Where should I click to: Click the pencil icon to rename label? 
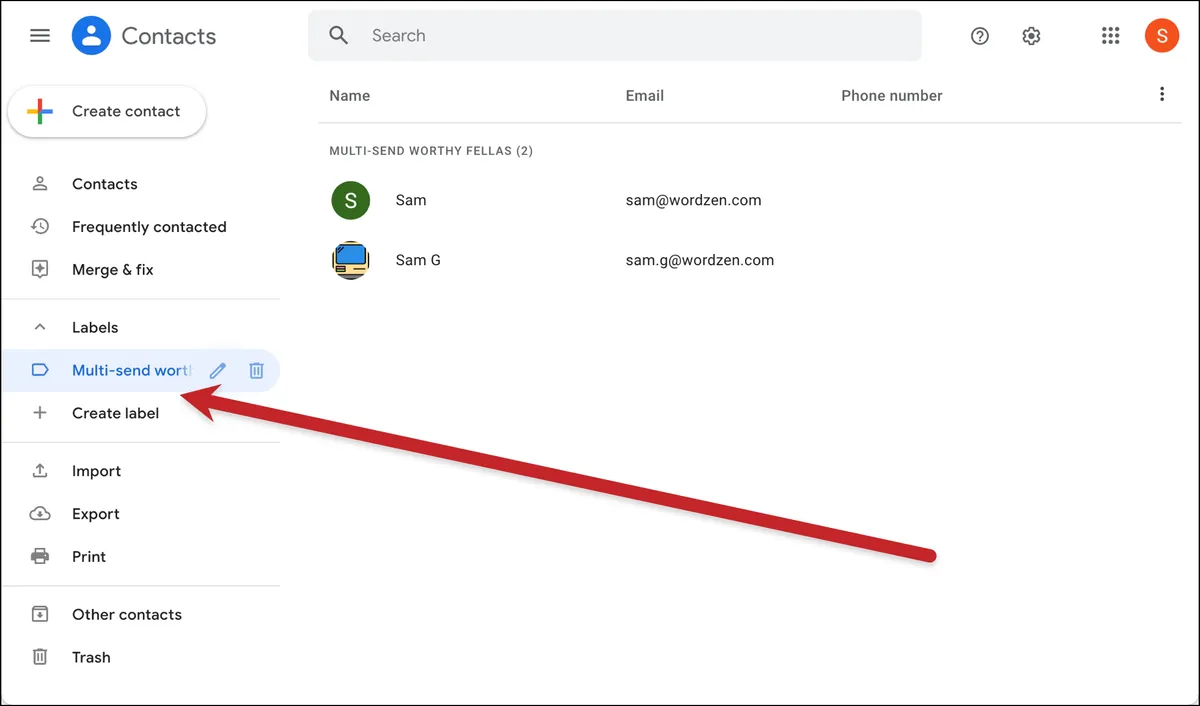(218, 371)
